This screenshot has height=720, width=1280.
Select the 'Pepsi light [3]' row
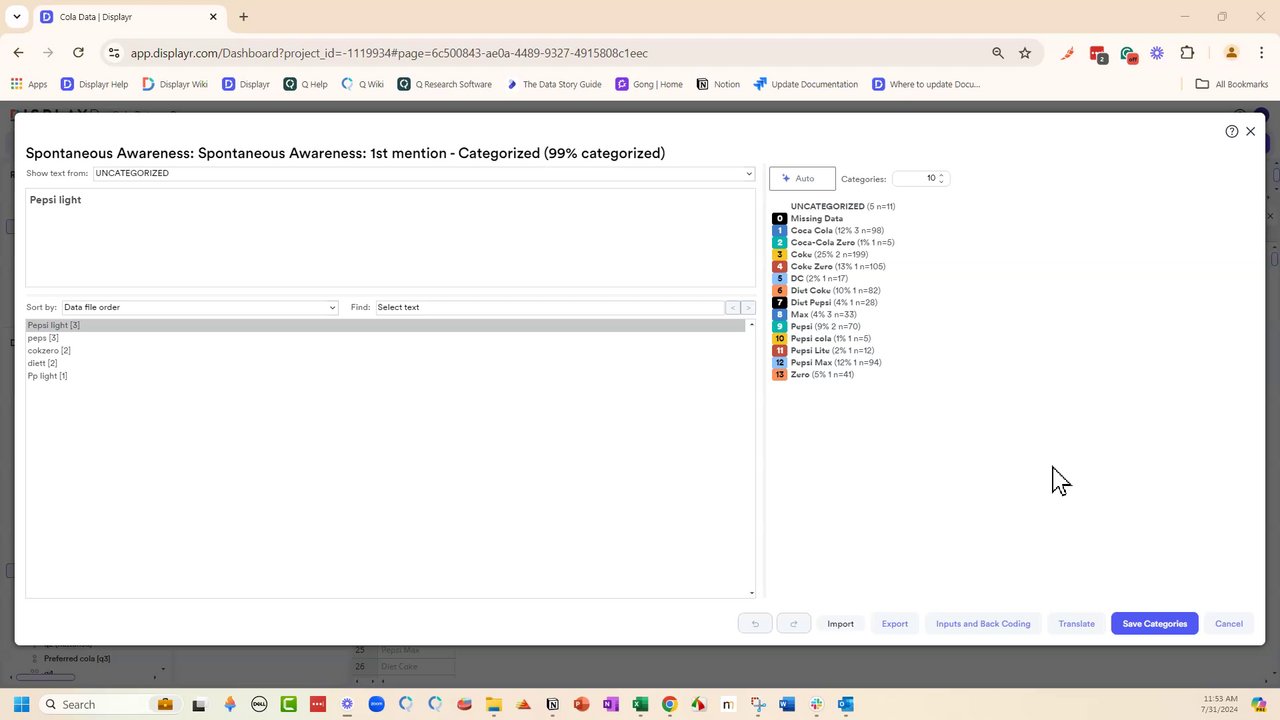coord(386,325)
